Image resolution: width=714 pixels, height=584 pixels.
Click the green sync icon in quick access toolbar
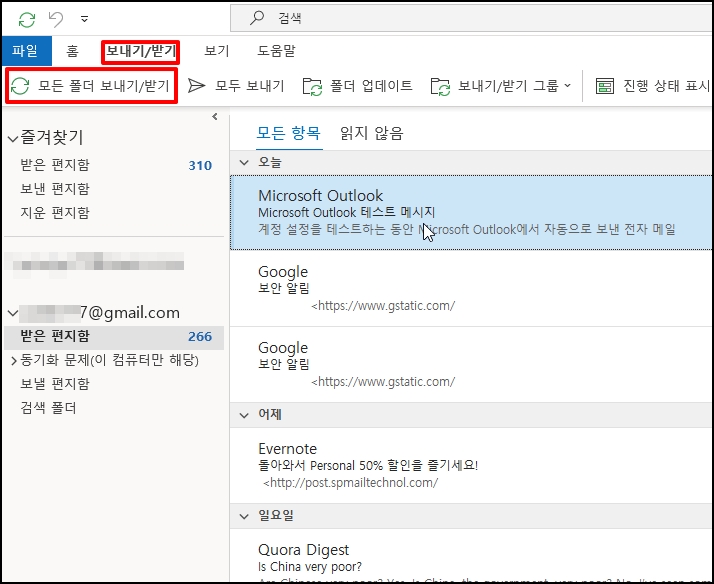(x=27, y=19)
